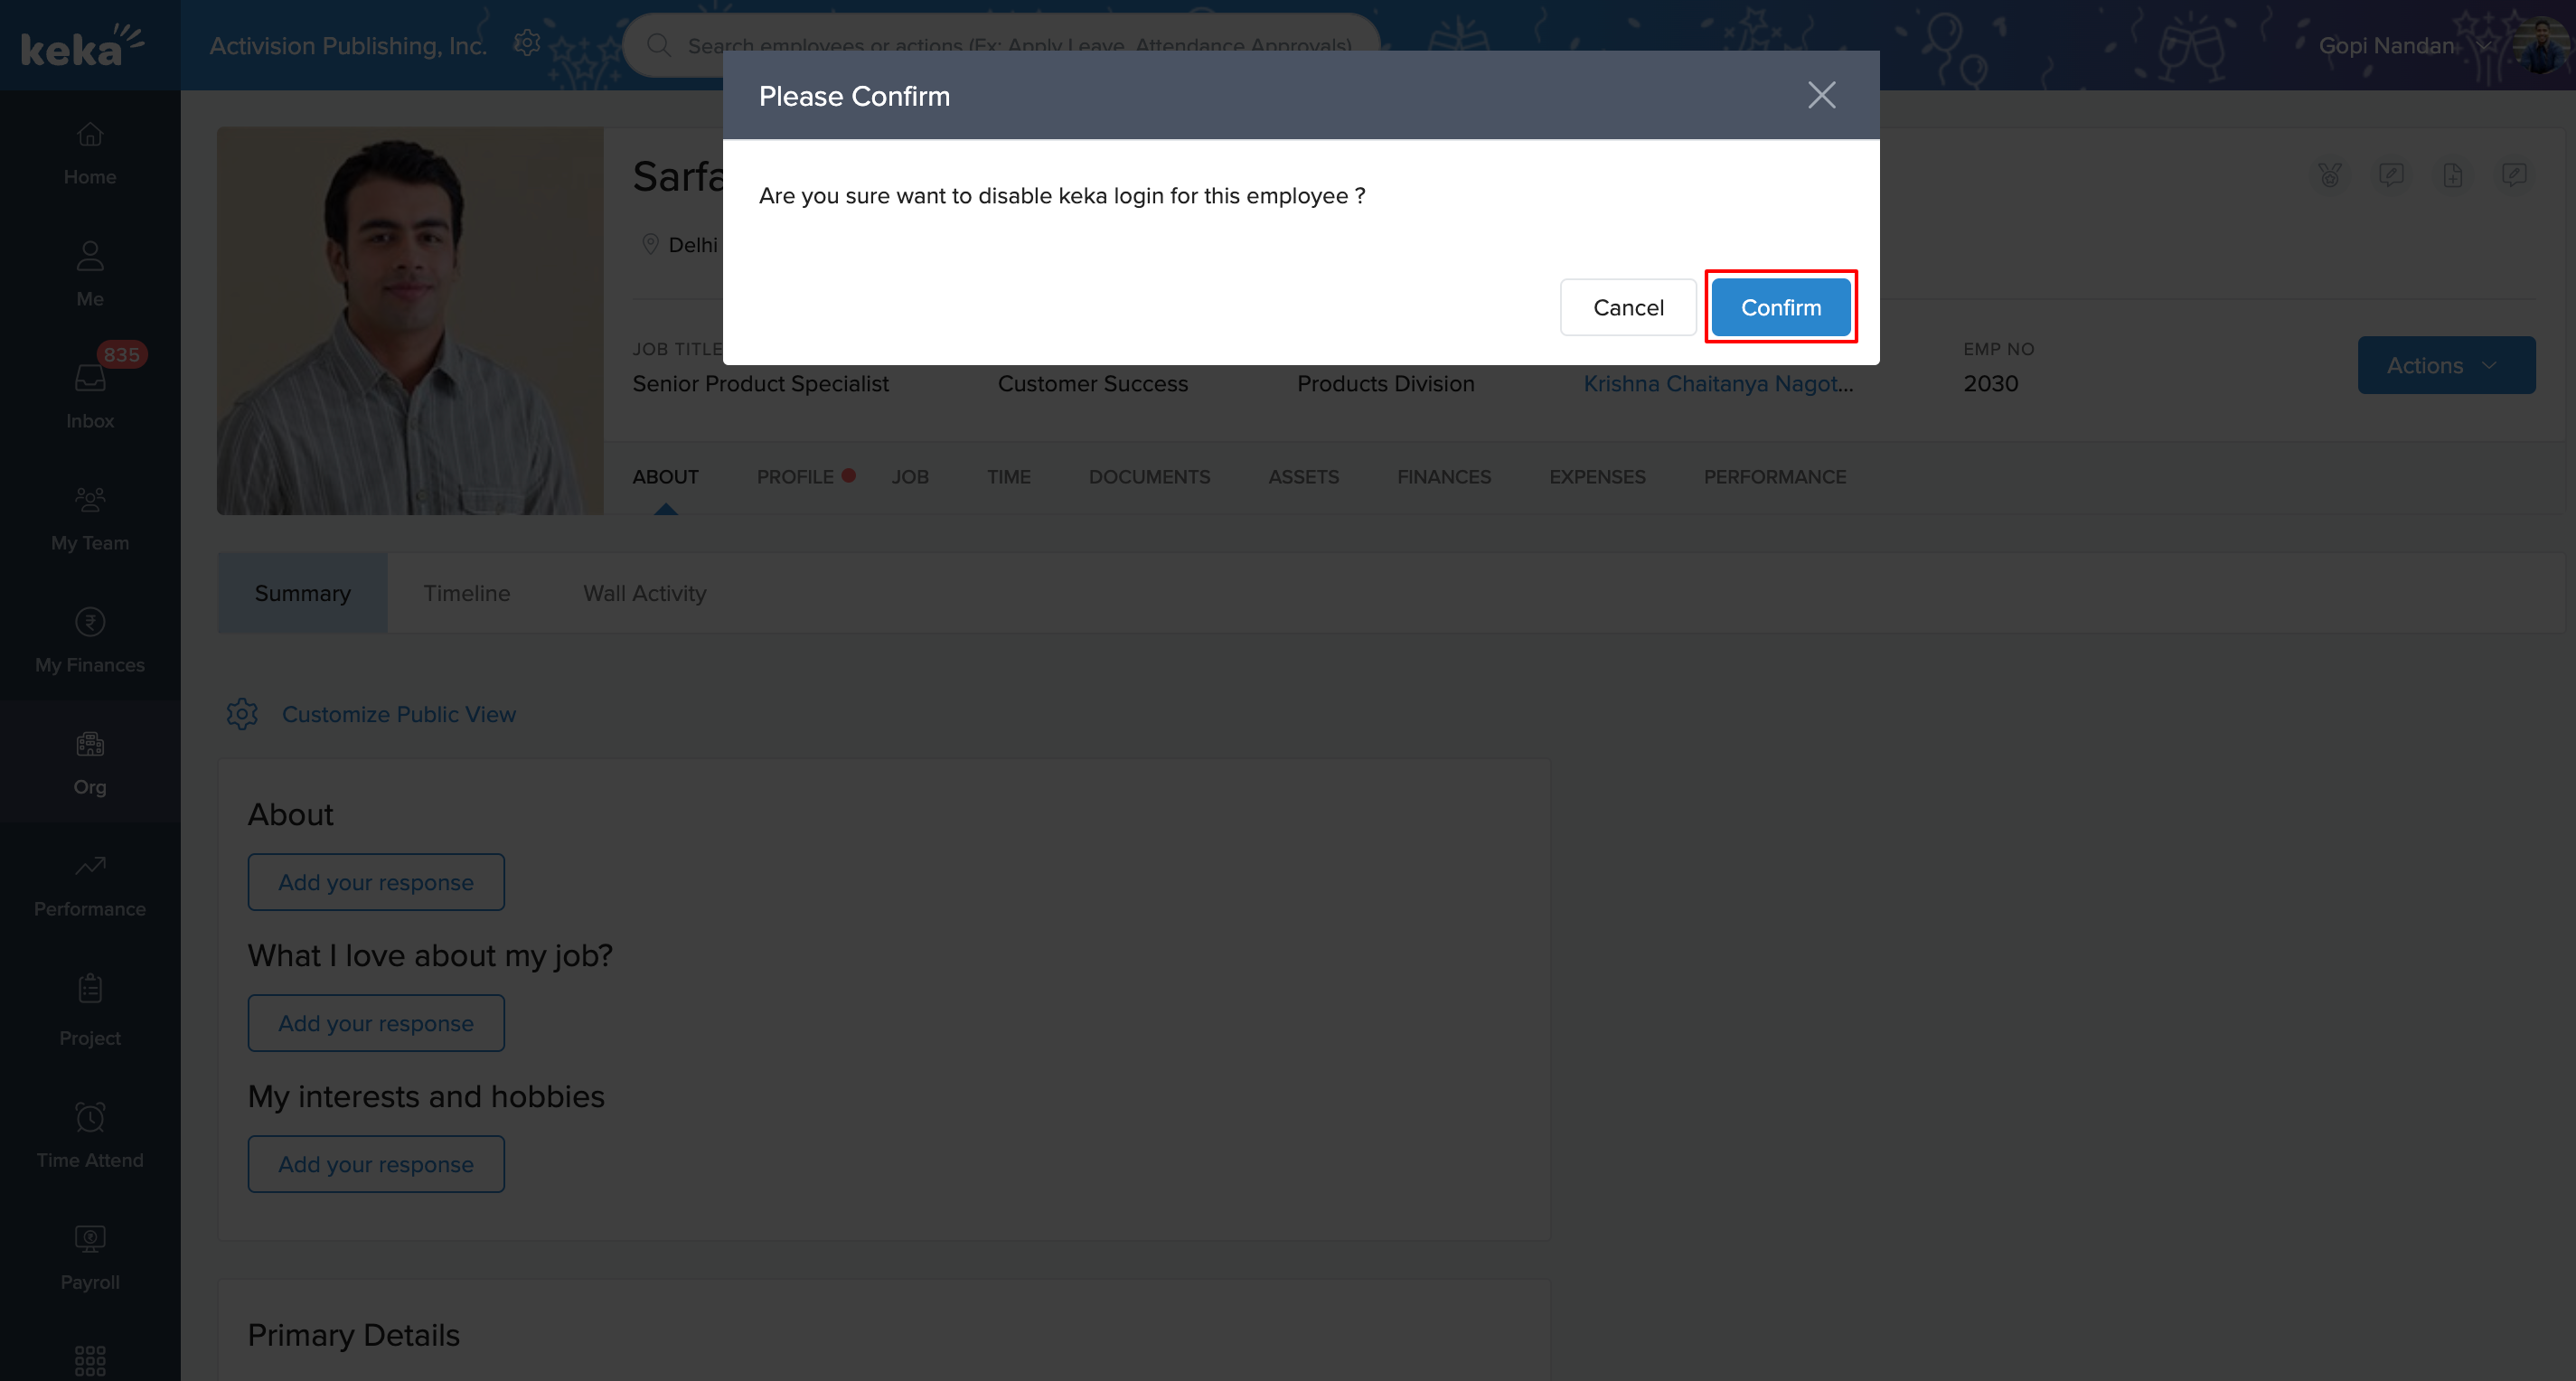This screenshot has height=1381, width=2576.
Task: Confirm disabling keka login
Action: pyautogui.click(x=1780, y=307)
